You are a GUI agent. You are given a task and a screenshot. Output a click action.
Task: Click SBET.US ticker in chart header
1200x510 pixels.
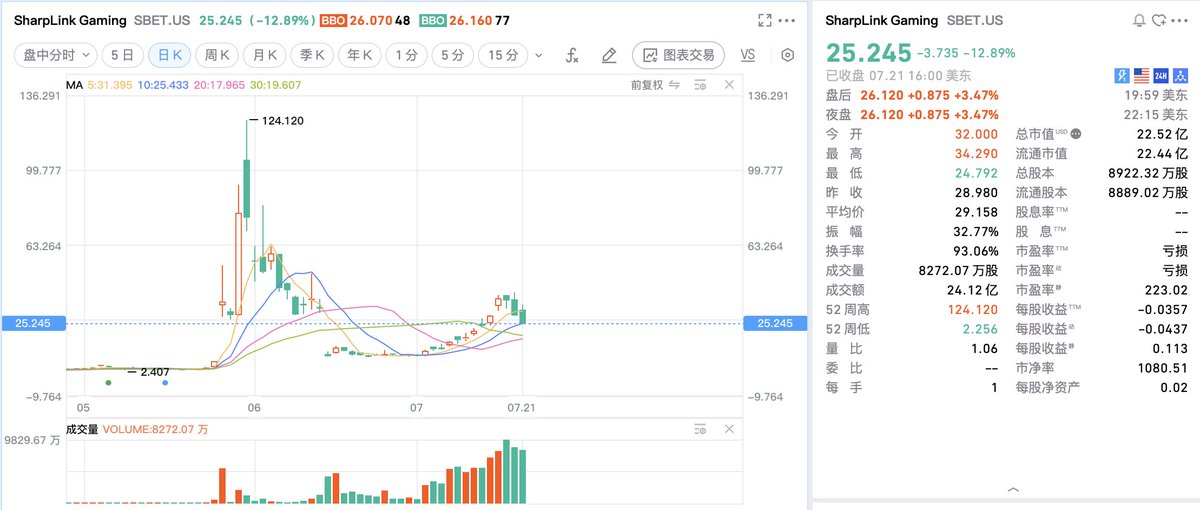pyautogui.click(x=162, y=20)
